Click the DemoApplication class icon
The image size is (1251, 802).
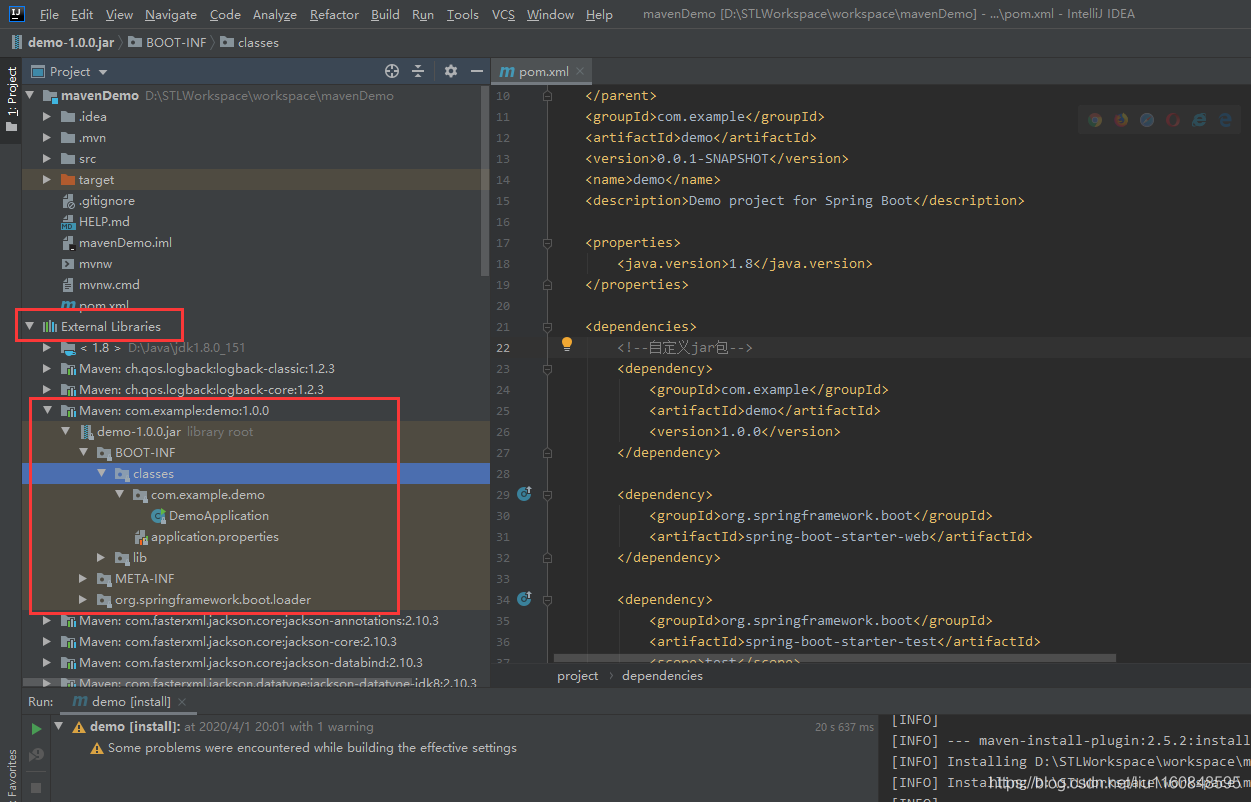[x=158, y=516]
